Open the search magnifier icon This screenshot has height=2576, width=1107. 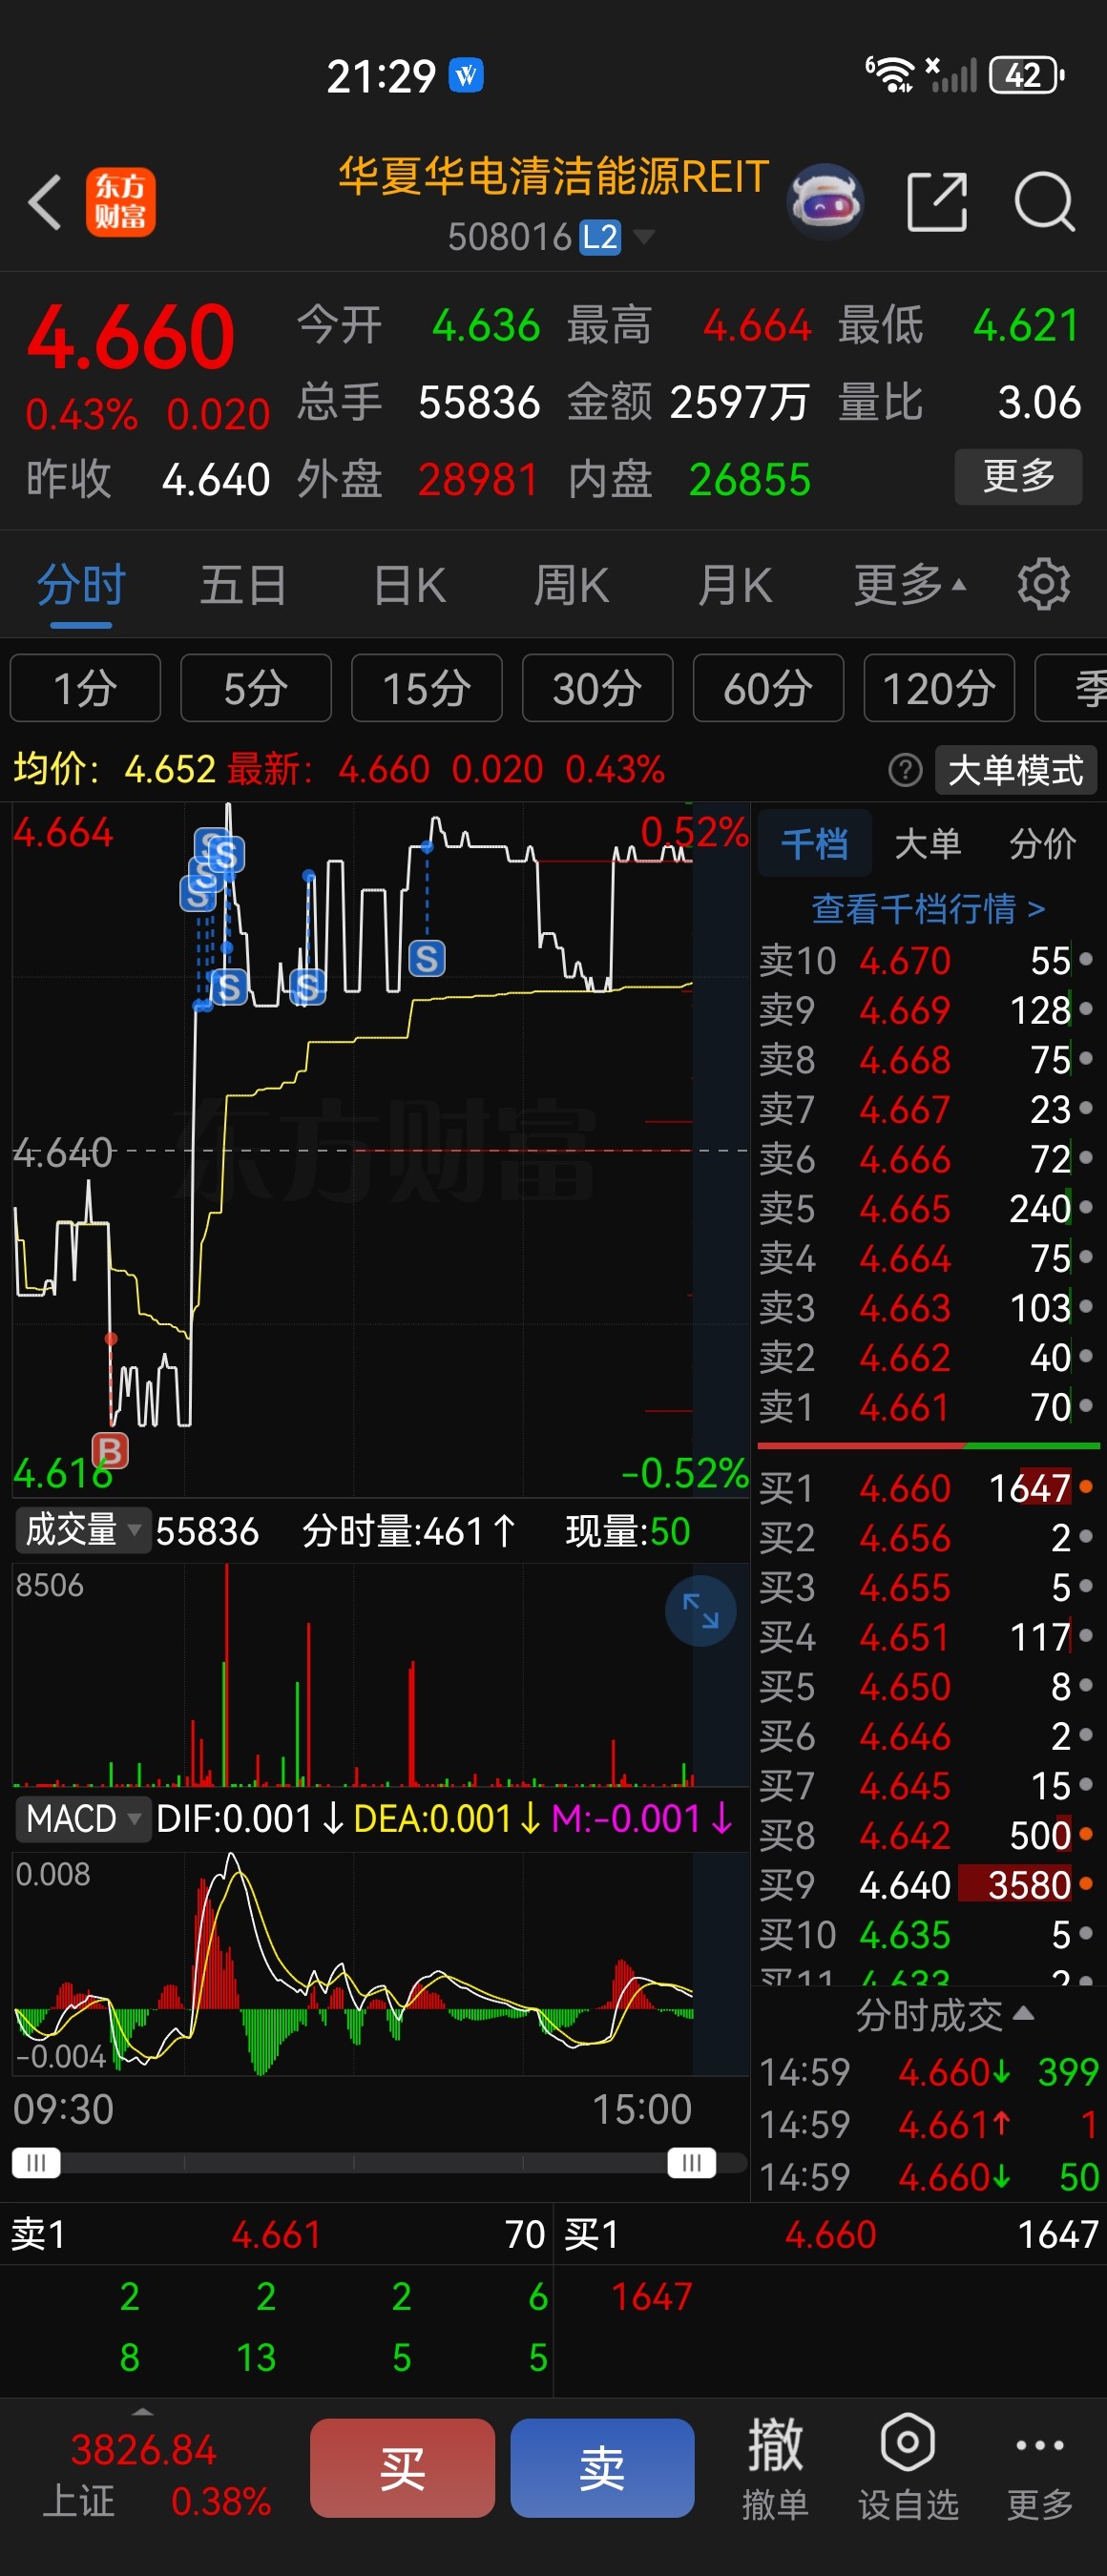(1044, 202)
